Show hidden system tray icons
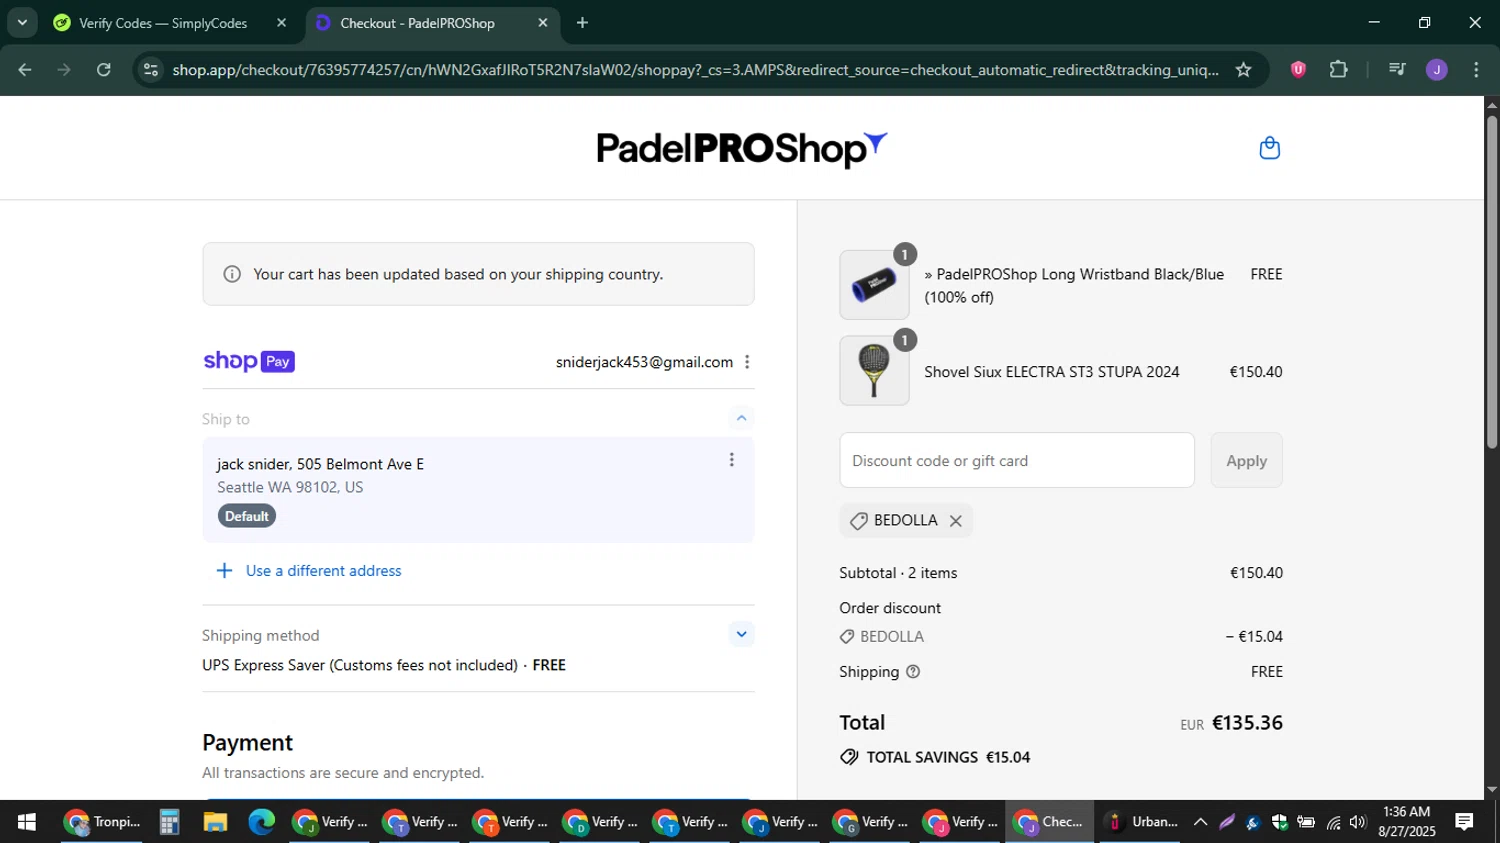This screenshot has width=1500, height=843. [1200, 822]
